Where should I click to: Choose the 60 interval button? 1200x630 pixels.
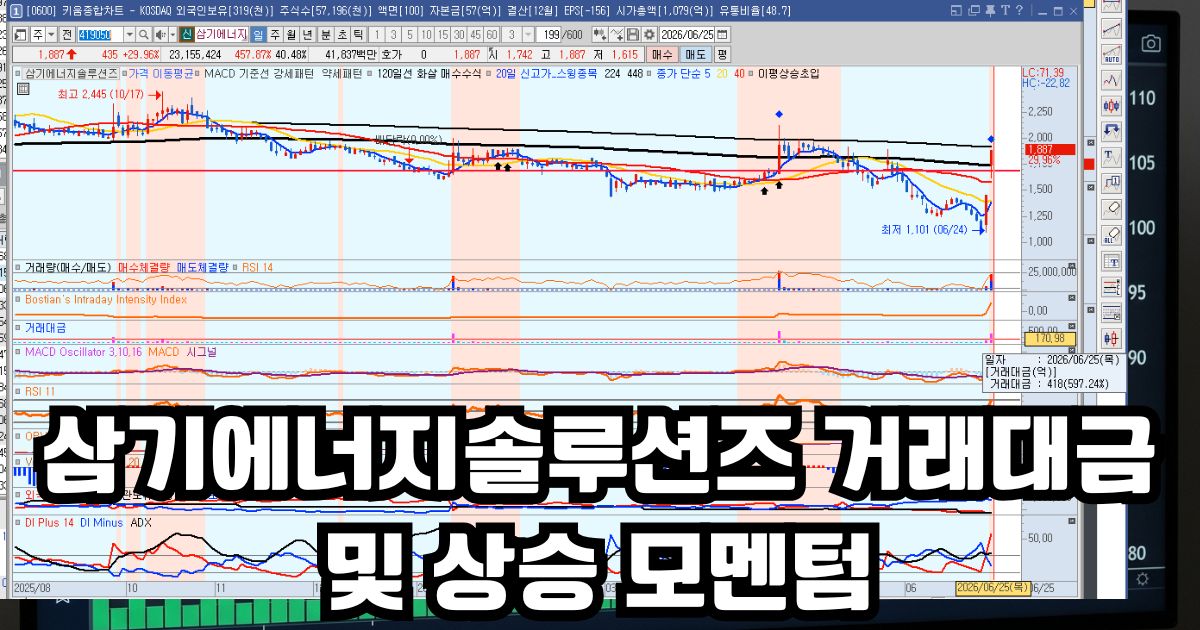pyautogui.click(x=492, y=34)
